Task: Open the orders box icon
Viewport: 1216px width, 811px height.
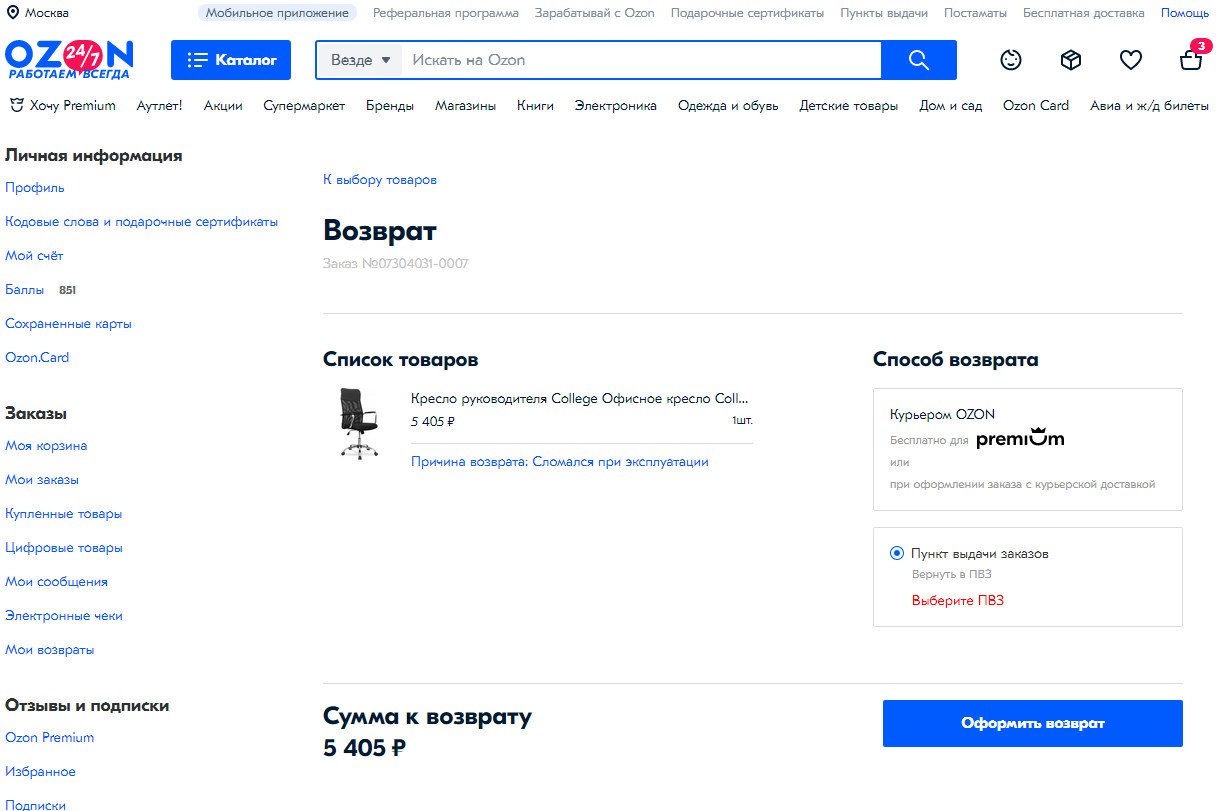Action: [1071, 60]
